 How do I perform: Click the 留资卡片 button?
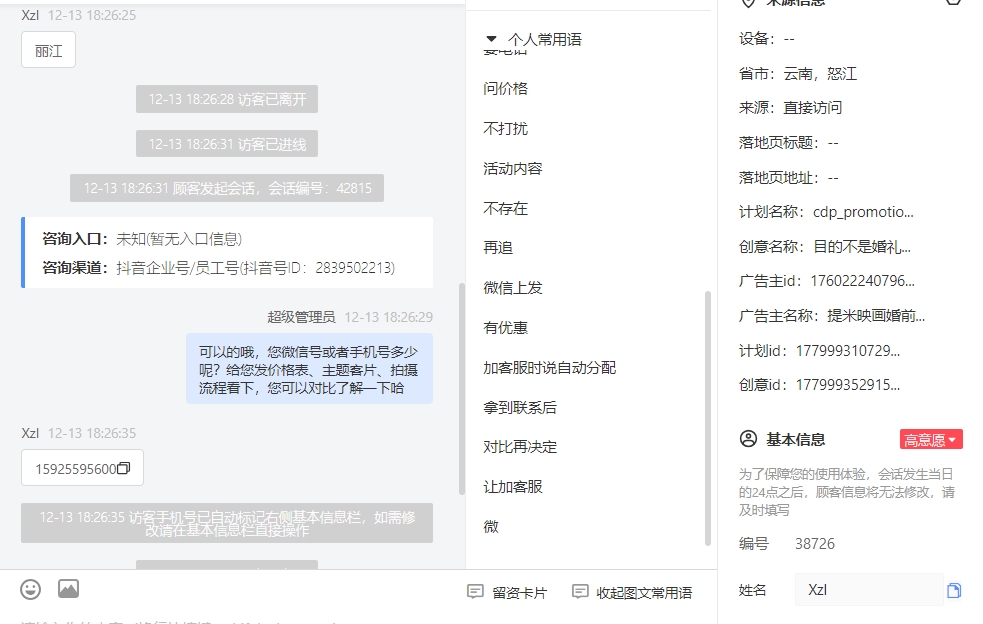508,592
